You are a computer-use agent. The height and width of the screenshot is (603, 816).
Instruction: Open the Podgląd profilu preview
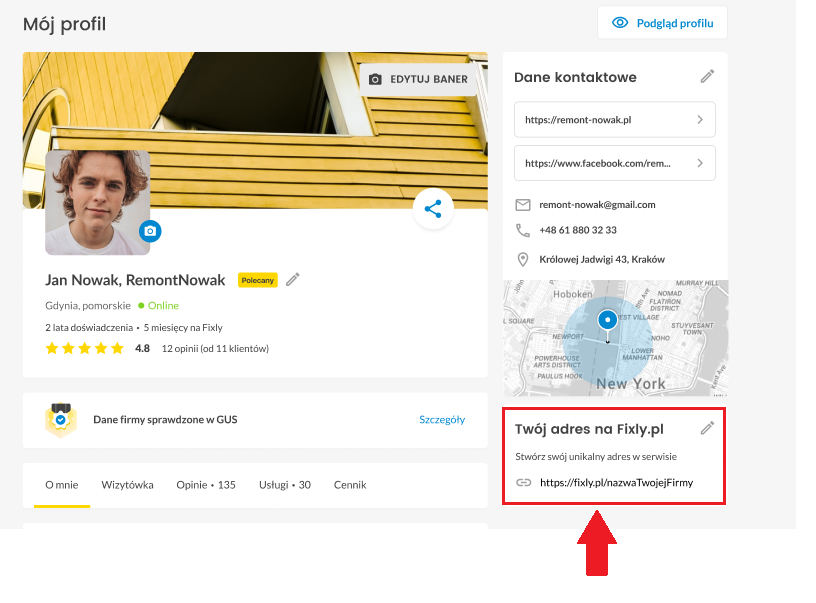pyautogui.click(x=662, y=23)
